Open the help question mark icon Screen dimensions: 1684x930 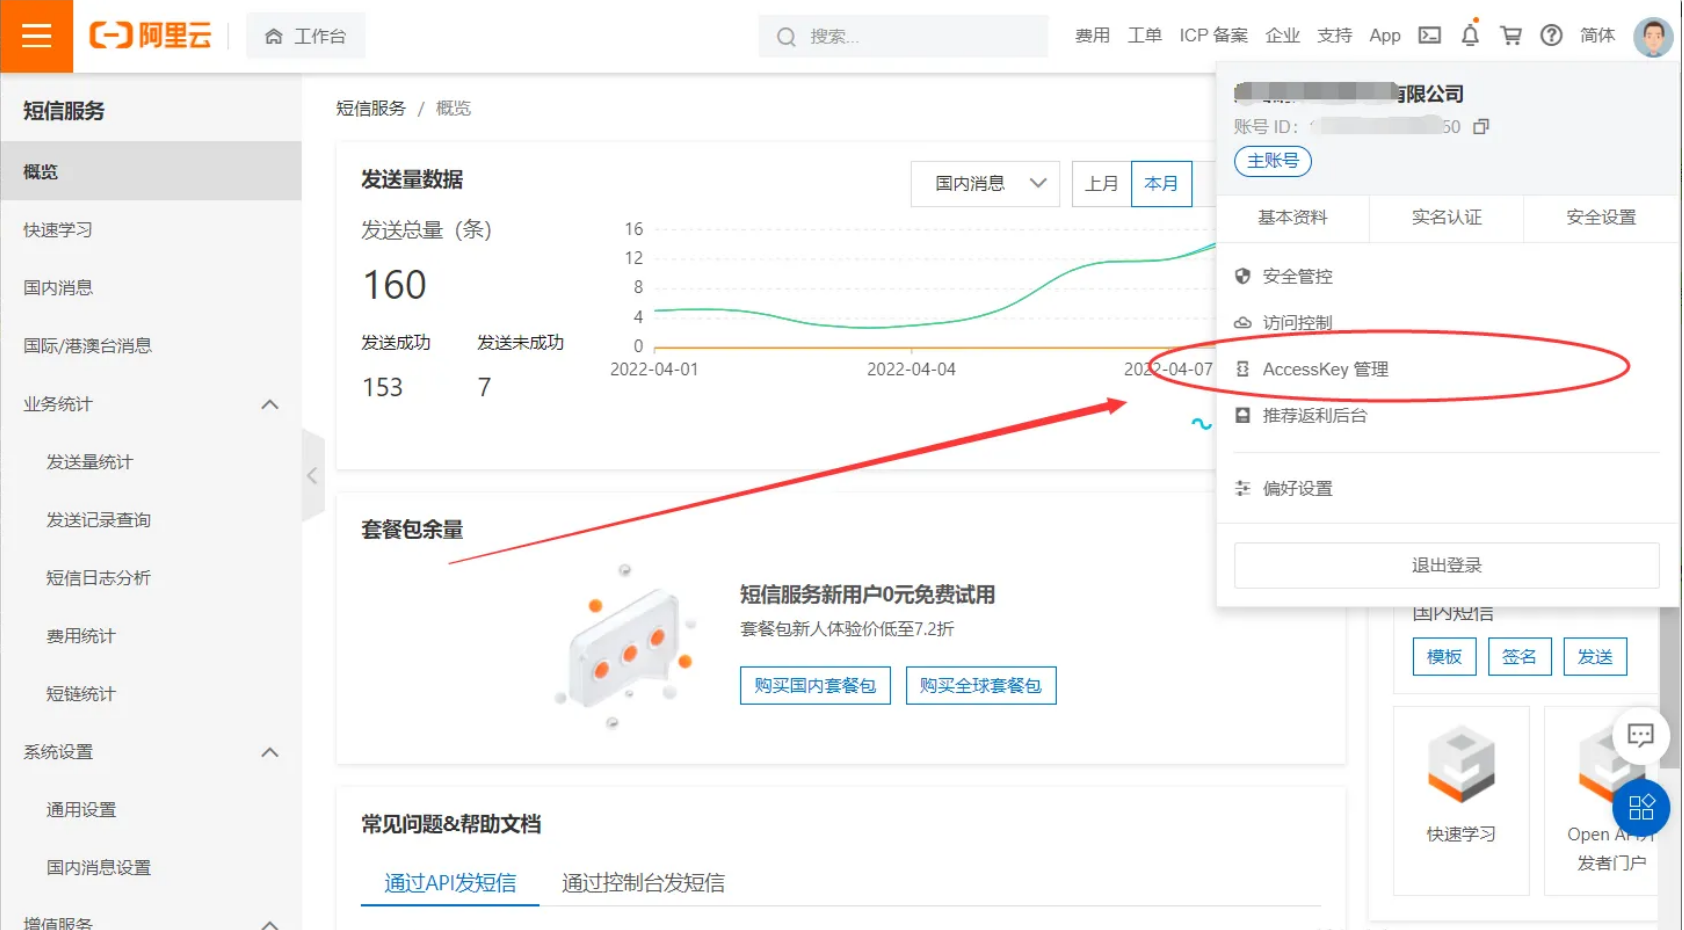[1551, 36]
